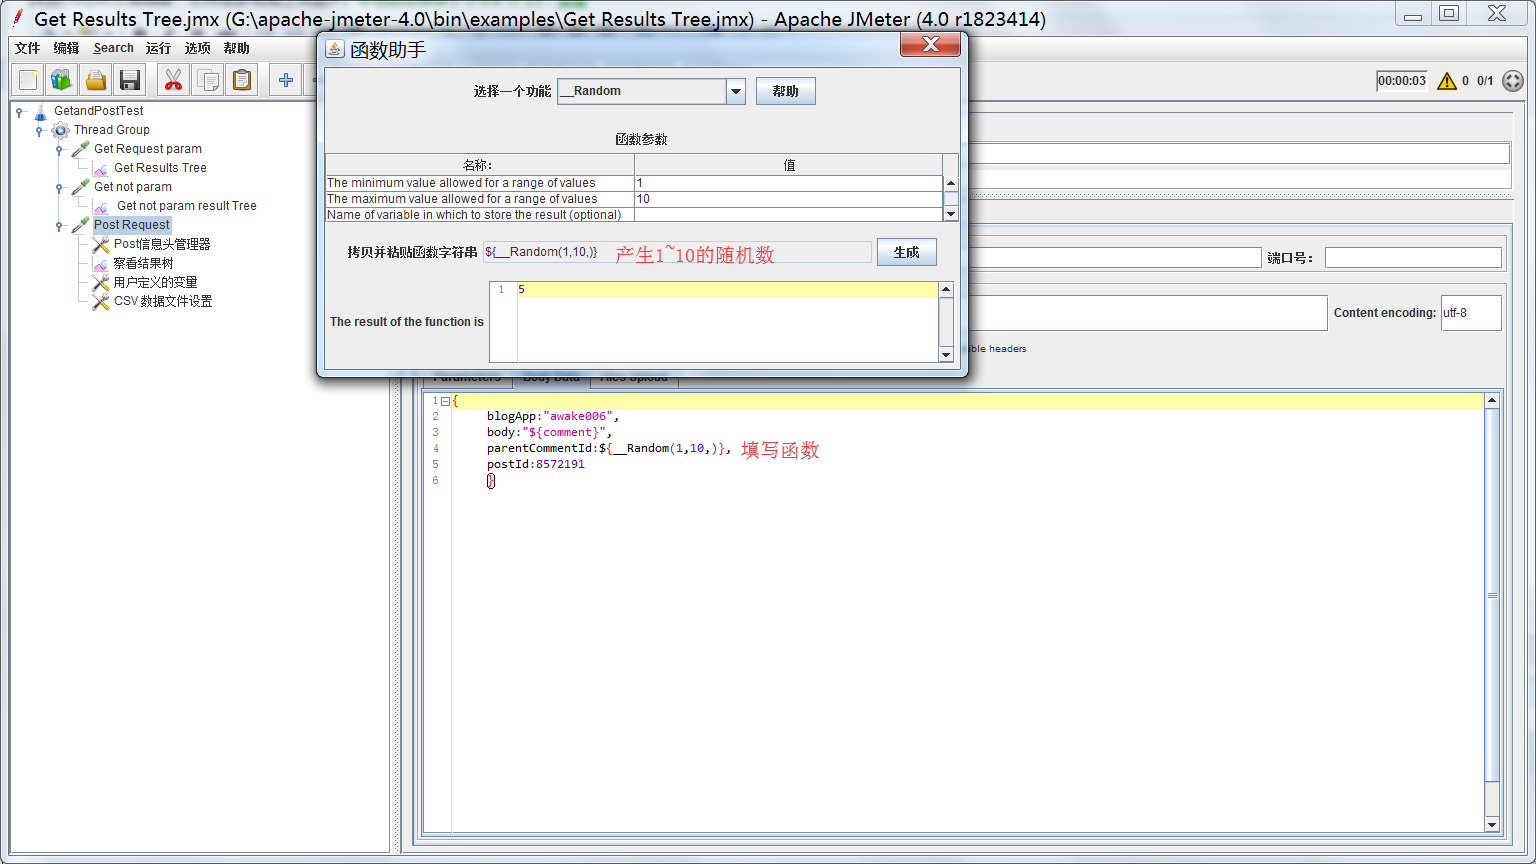Collapse the GetandPostTest tree node

tap(19, 111)
